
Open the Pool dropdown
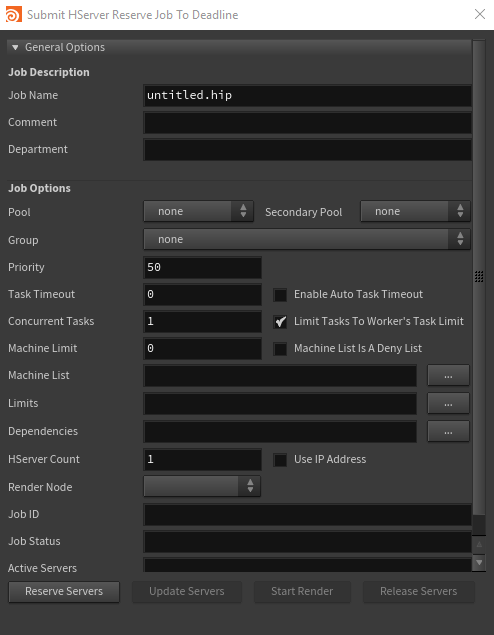pyautogui.click(x=199, y=211)
